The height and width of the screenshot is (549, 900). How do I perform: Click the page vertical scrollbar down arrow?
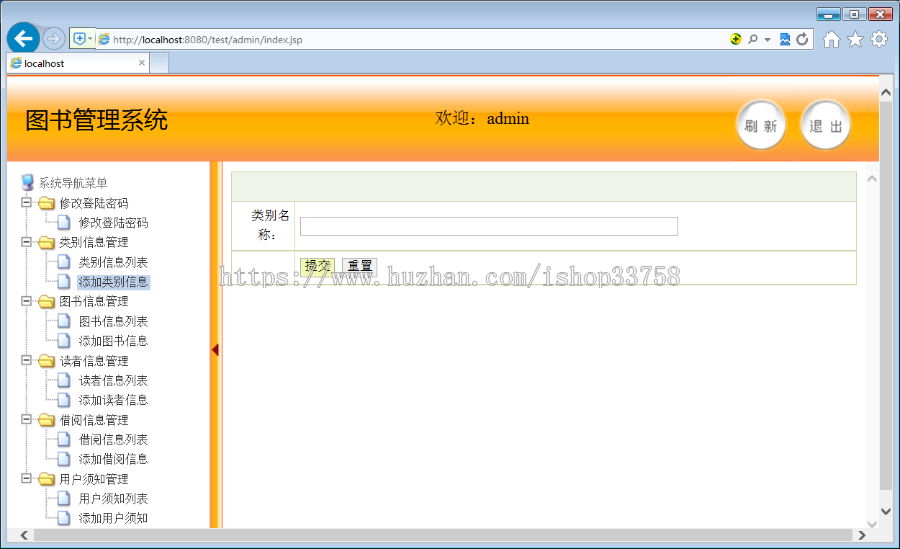[886, 511]
